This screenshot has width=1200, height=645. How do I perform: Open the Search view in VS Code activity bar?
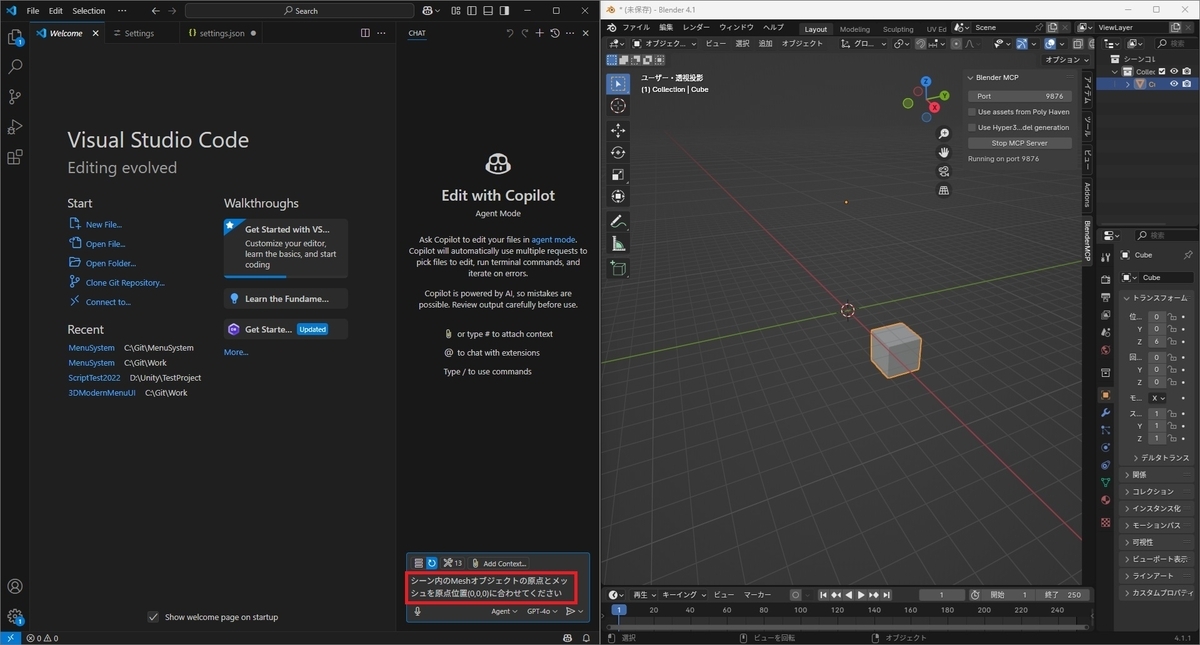click(15, 67)
